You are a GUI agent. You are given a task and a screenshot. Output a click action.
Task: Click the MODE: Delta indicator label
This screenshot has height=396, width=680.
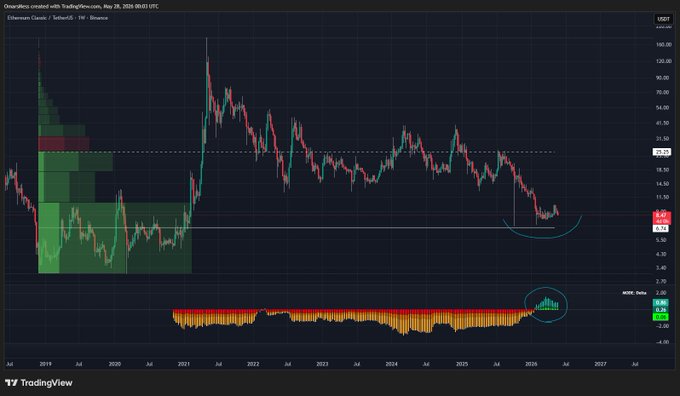(x=634, y=293)
